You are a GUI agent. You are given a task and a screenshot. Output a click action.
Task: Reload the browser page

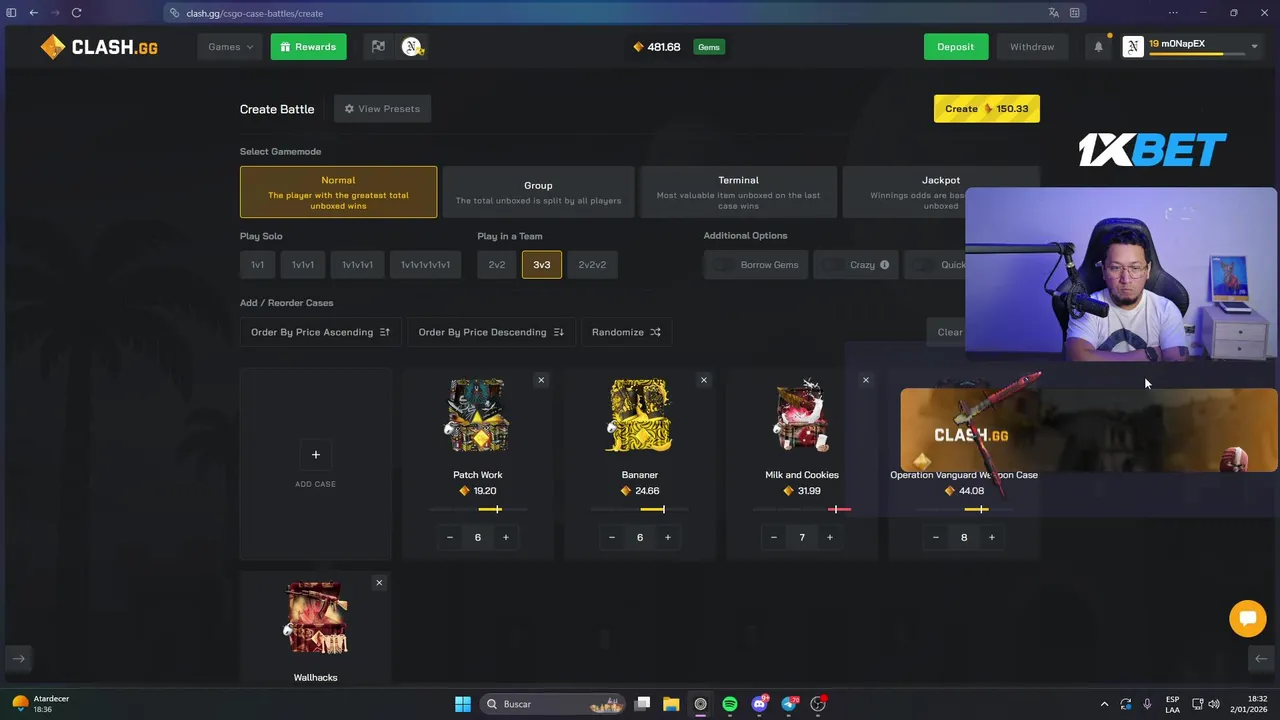click(x=76, y=13)
